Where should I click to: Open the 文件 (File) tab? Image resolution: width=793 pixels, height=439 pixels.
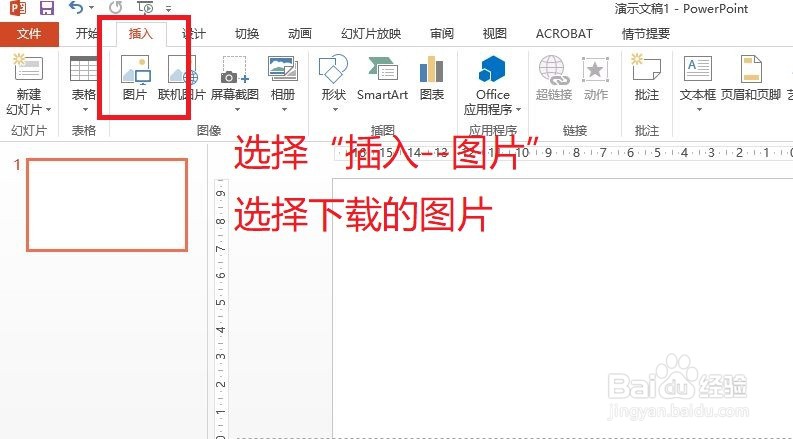[x=29, y=34]
